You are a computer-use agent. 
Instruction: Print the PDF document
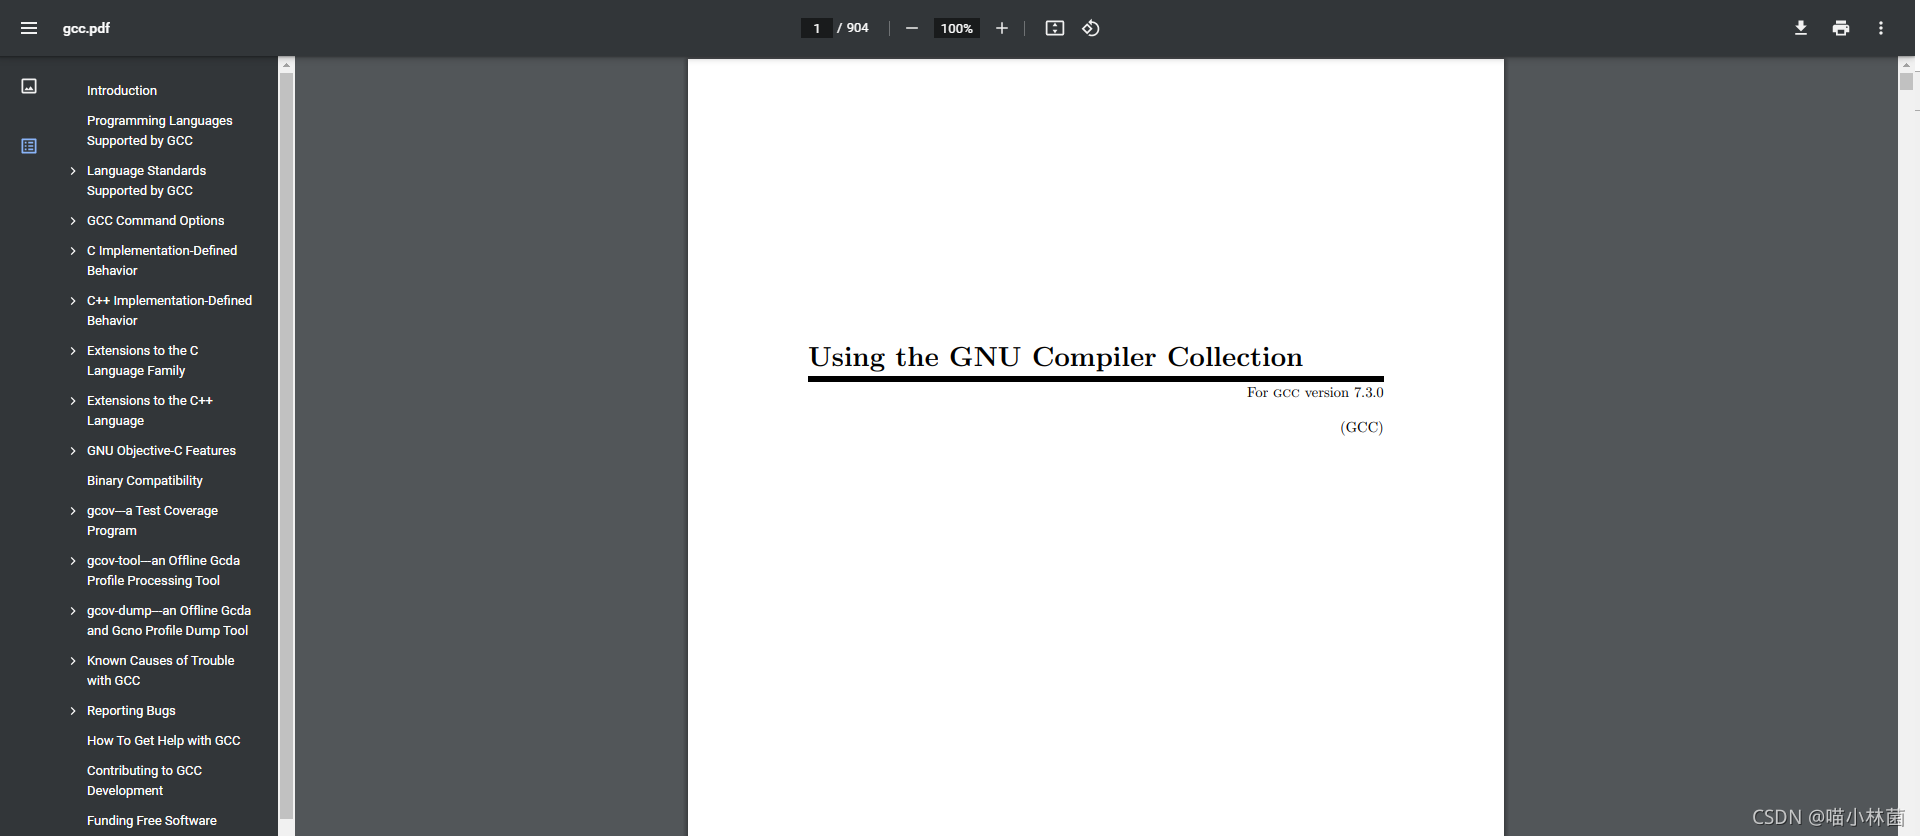(x=1841, y=28)
